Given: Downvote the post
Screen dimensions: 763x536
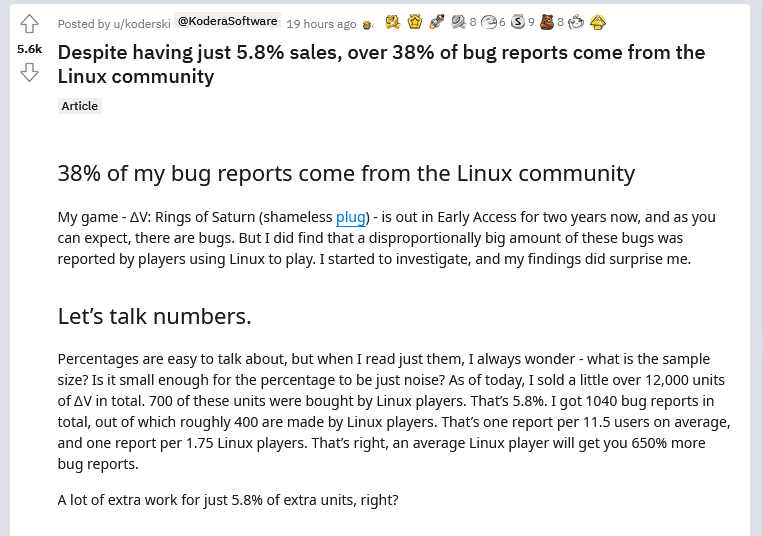Looking at the screenshot, I should [29, 73].
